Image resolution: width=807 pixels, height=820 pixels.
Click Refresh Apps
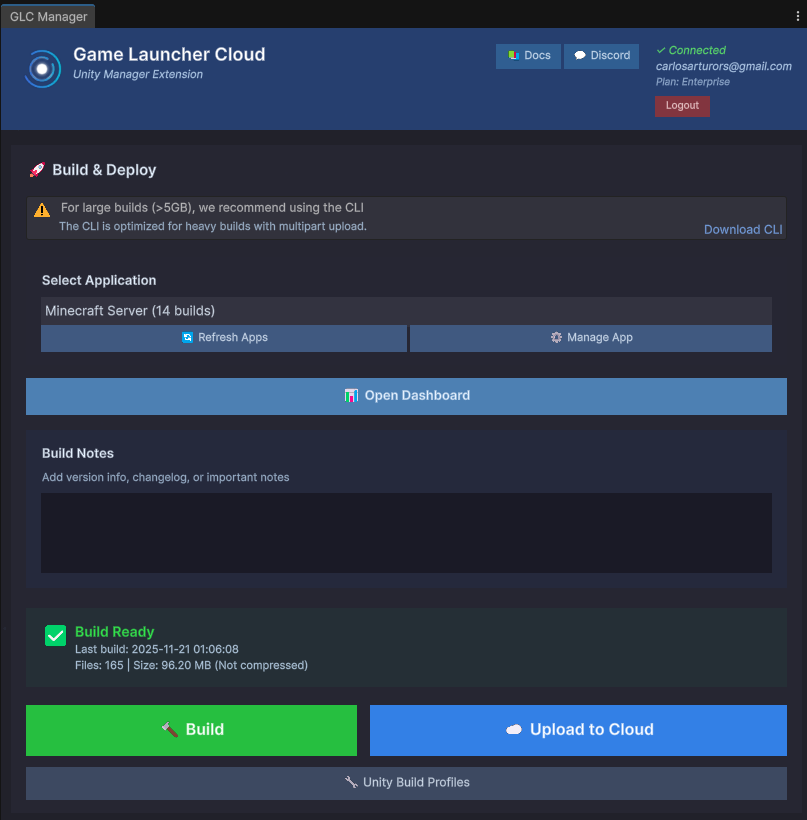click(224, 338)
